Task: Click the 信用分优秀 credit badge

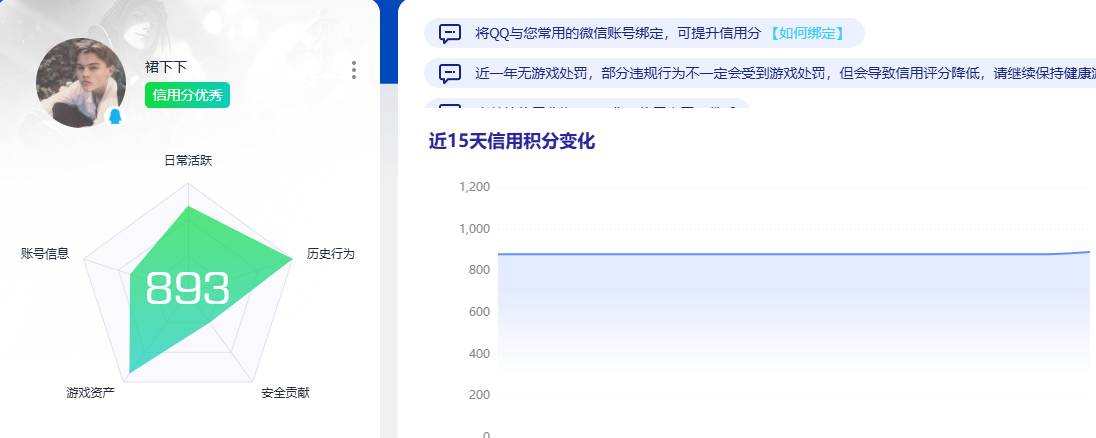Action: (x=187, y=95)
